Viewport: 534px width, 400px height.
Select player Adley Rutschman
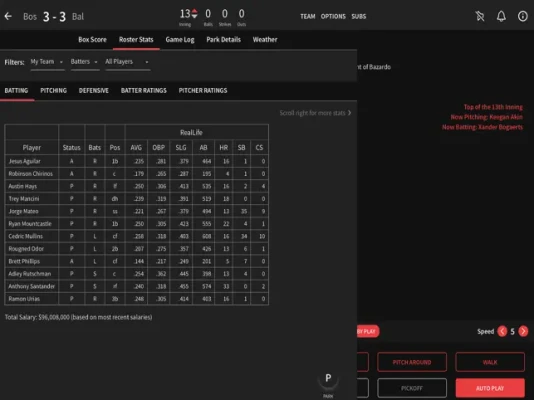tap(30, 274)
